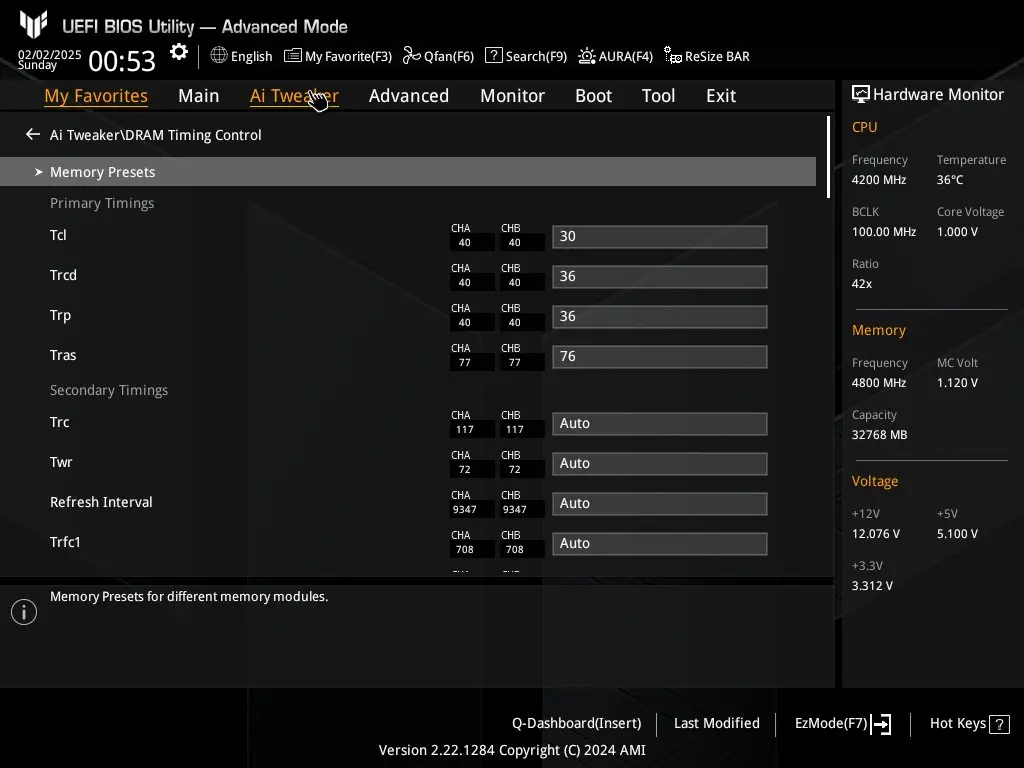
Task: Open AURA(F4) lighting settings
Action: point(615,56)
